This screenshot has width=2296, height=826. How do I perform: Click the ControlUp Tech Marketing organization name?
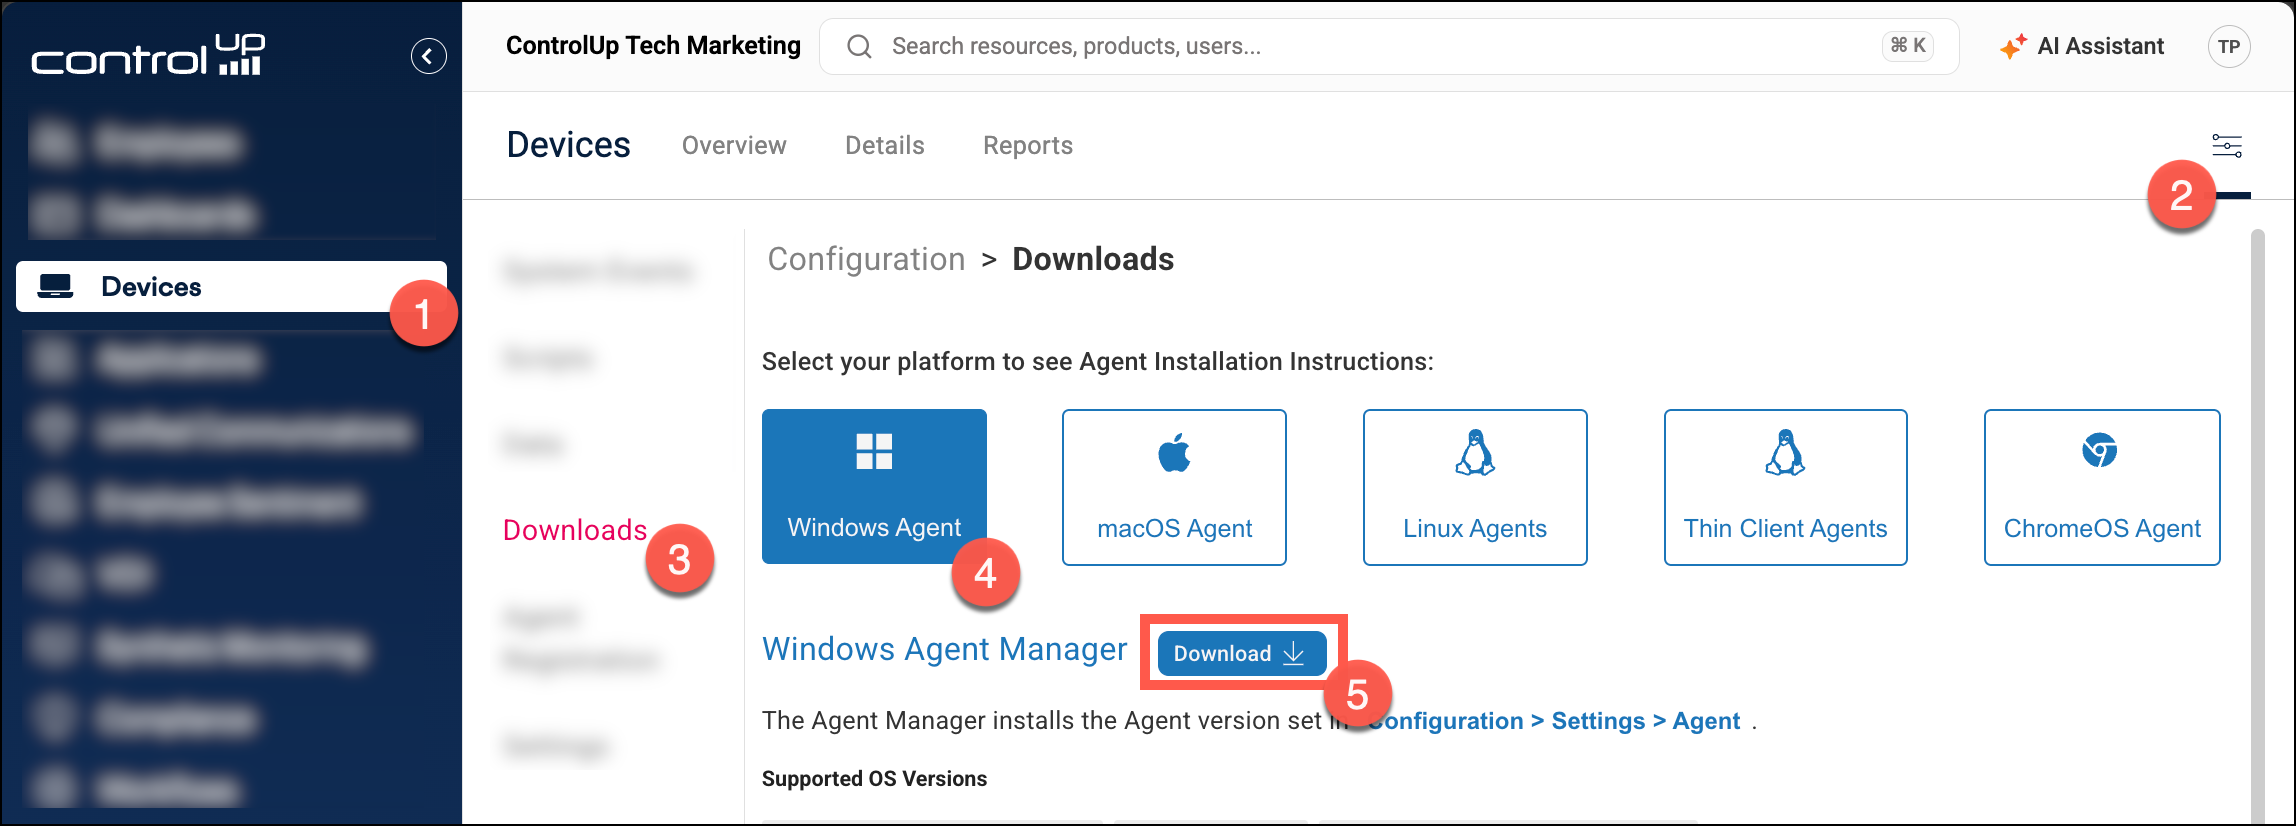(653, 46)
